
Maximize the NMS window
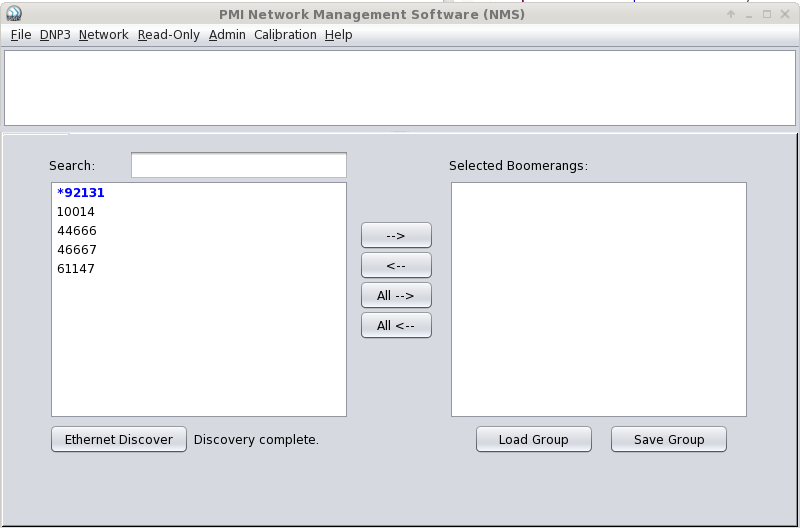tap(767, 14)
